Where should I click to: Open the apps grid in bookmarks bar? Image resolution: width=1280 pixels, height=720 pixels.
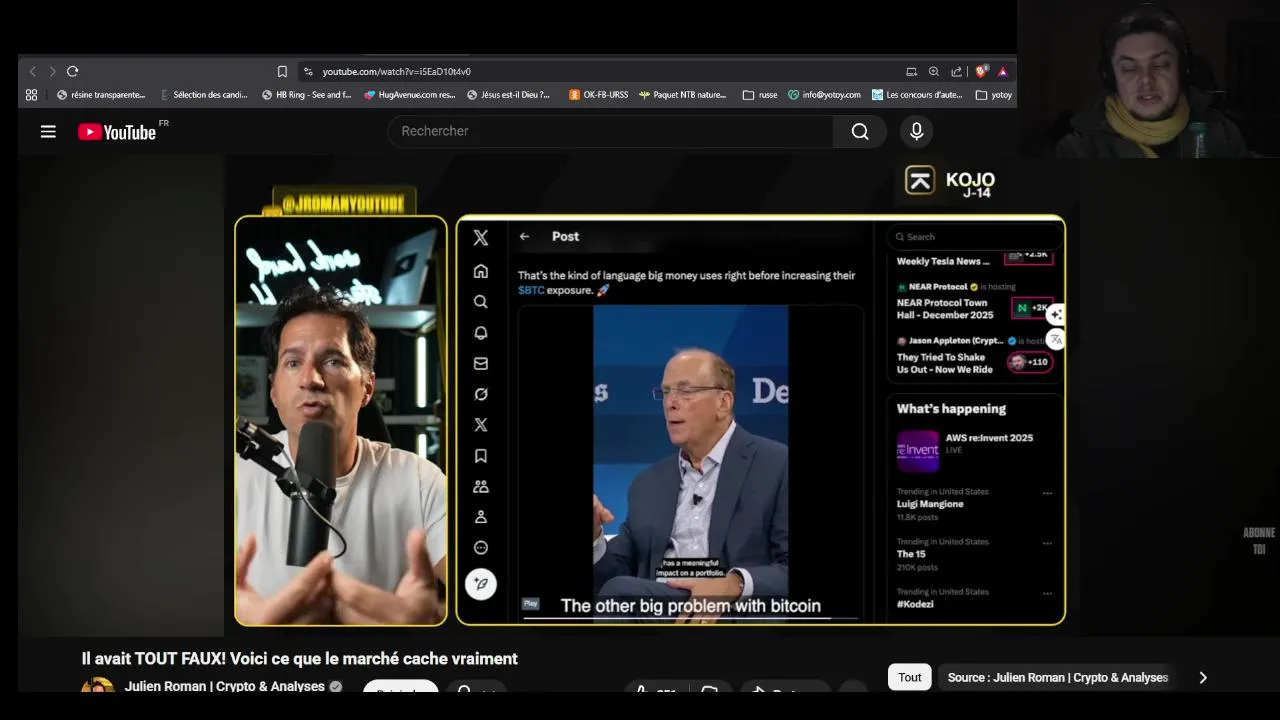pyautogui.click(x=31, y=95)
